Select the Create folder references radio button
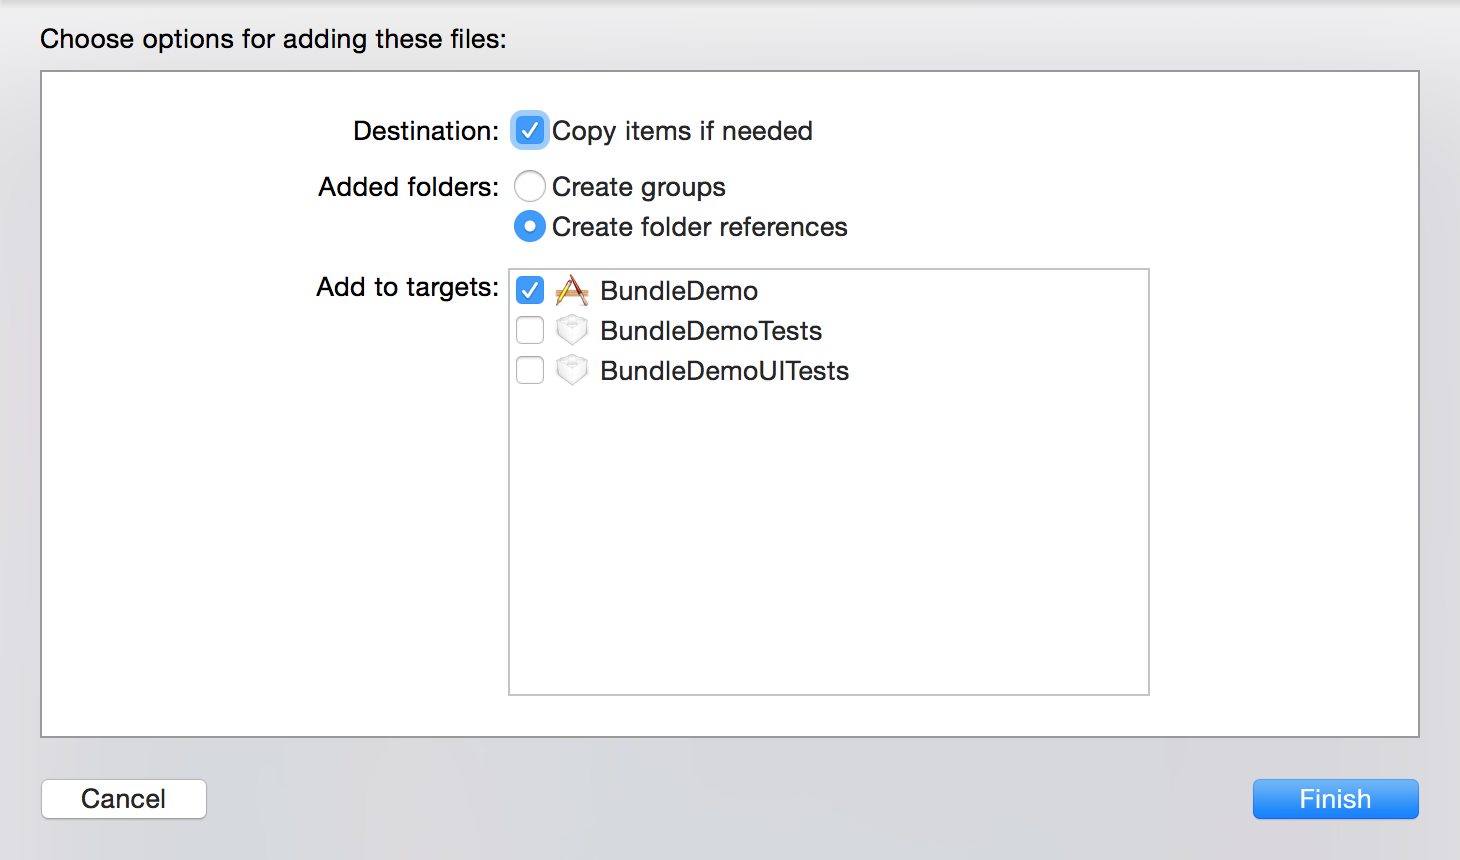 (530, 226)
